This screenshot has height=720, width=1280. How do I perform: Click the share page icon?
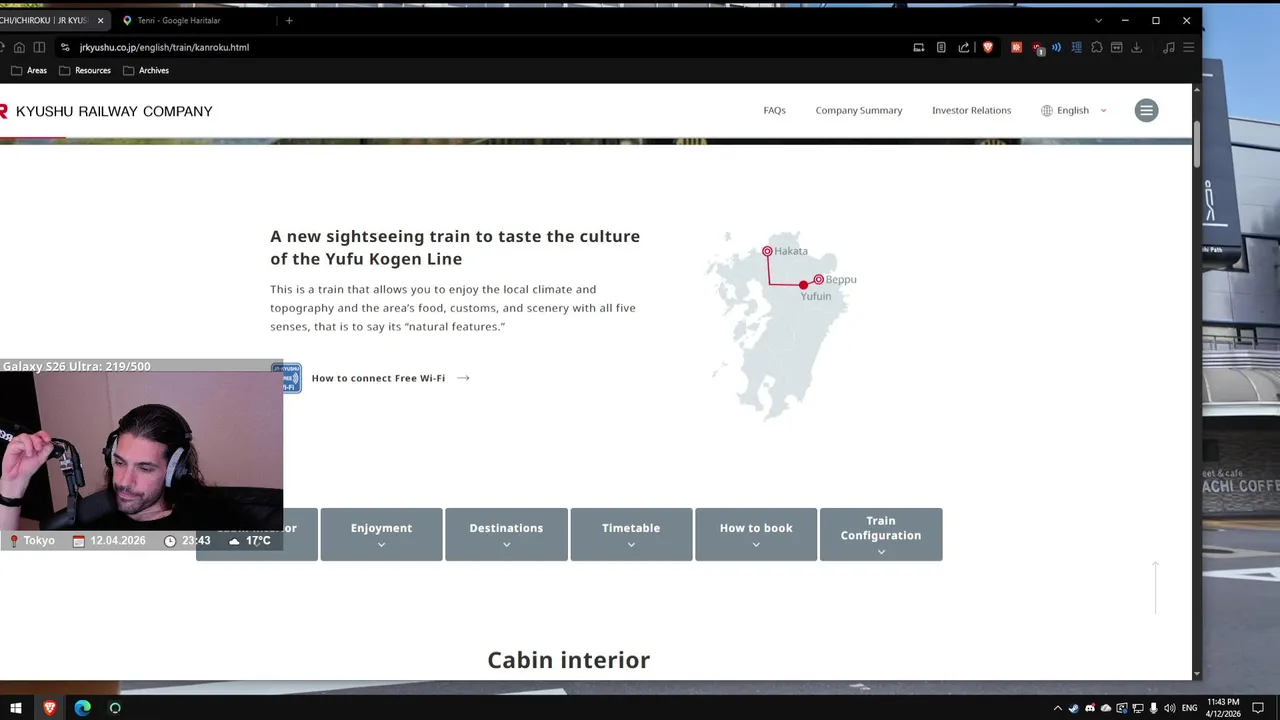964,47
